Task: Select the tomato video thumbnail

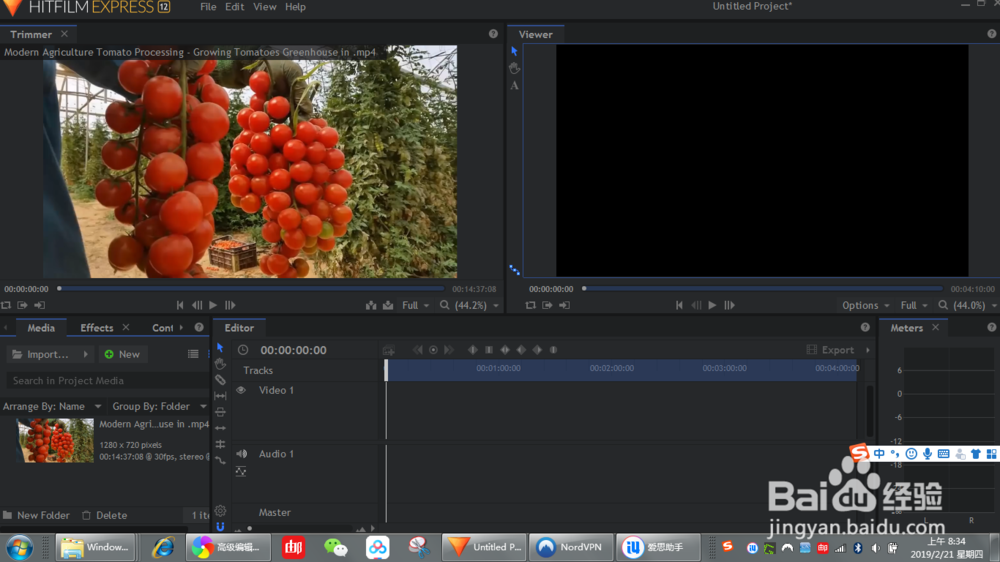Action: (x=55, y=440)
